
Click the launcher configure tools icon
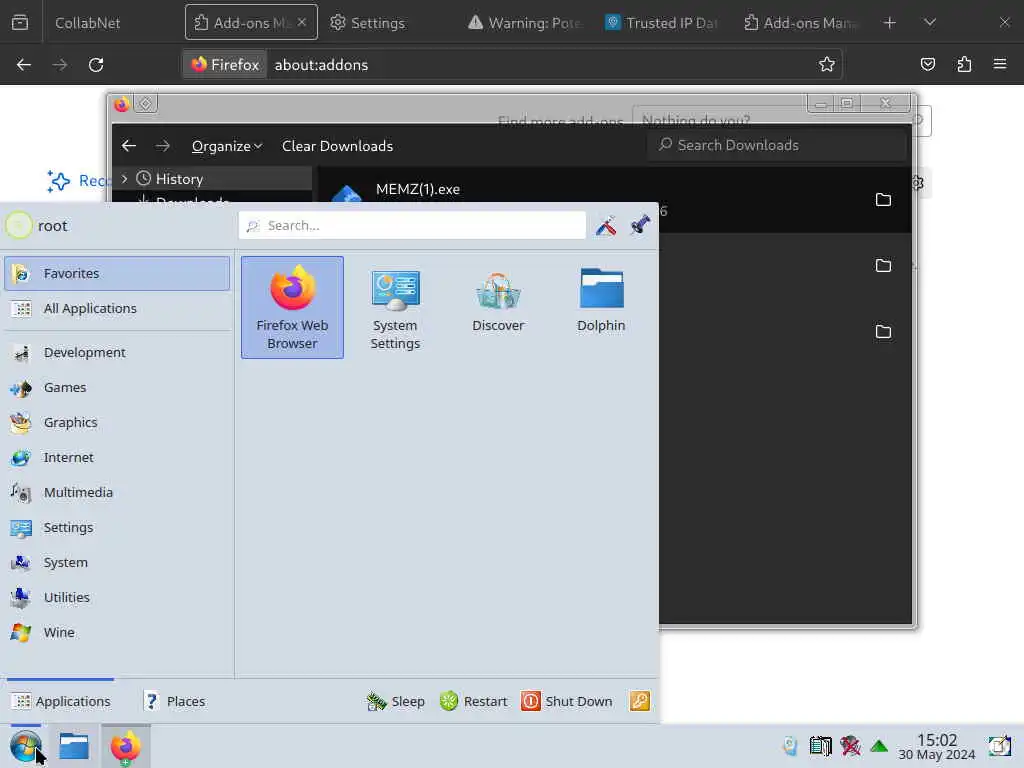click(x=605, y=225)
